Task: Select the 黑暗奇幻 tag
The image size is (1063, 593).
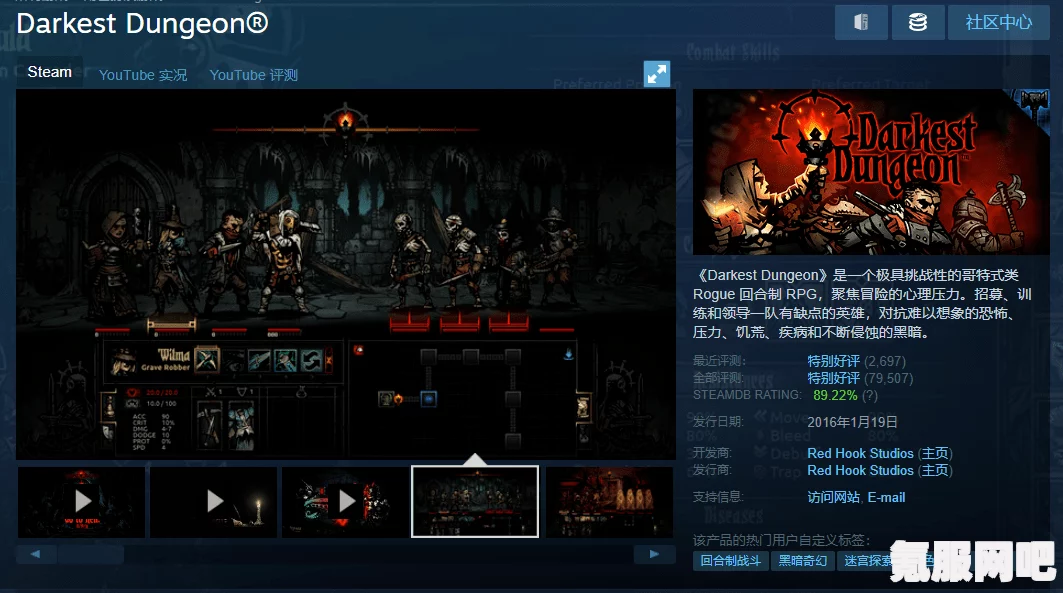Action: point(803,561)
